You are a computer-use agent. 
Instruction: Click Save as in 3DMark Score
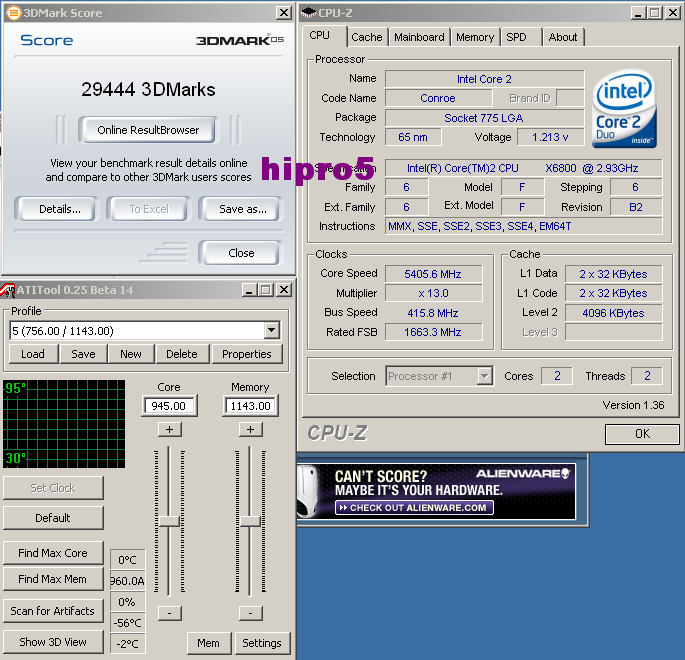tap(242, 209)
